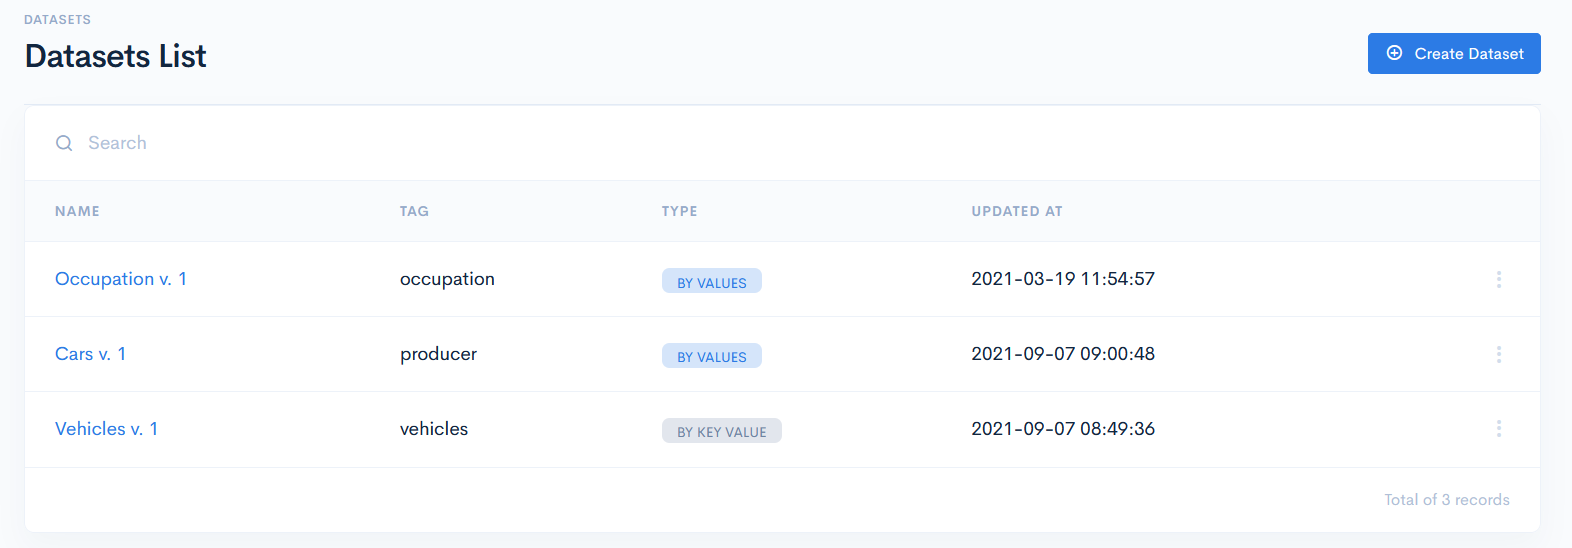Click the BY KEY VALUE badge
This screenshot has height=548, width=1572.
coord(721,431)
